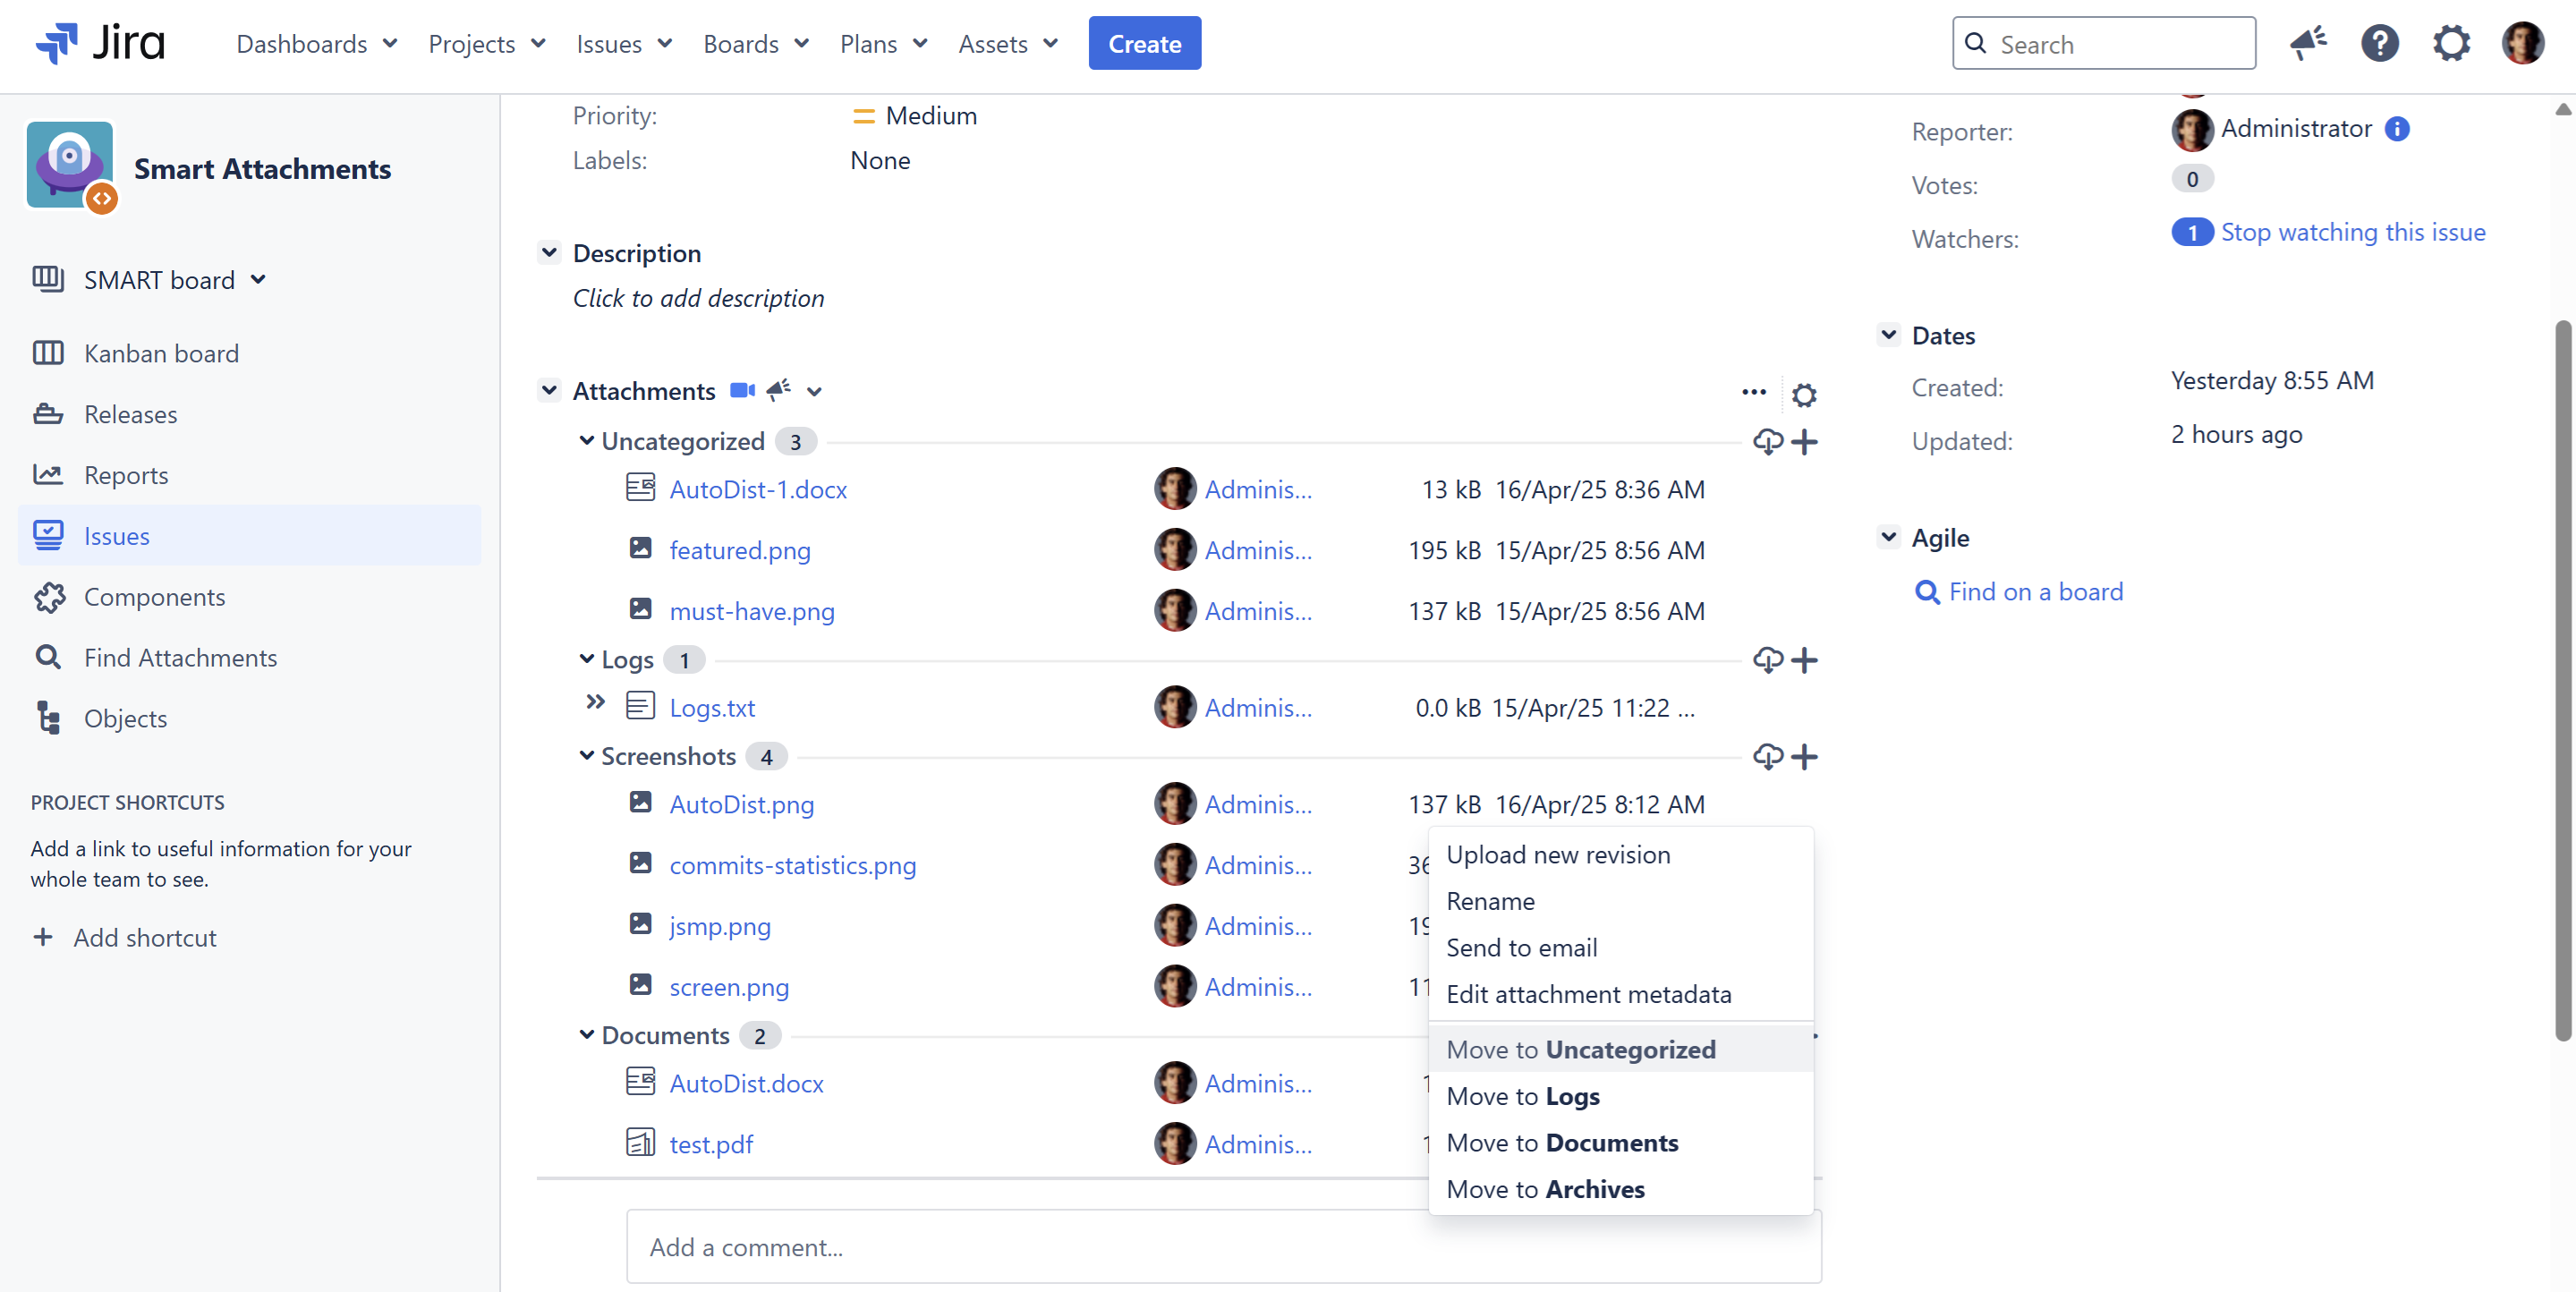Download all Uncategorized files with cloud icon
The width and height of the screenshot is (2576, 1292).
coord(1767,441)
